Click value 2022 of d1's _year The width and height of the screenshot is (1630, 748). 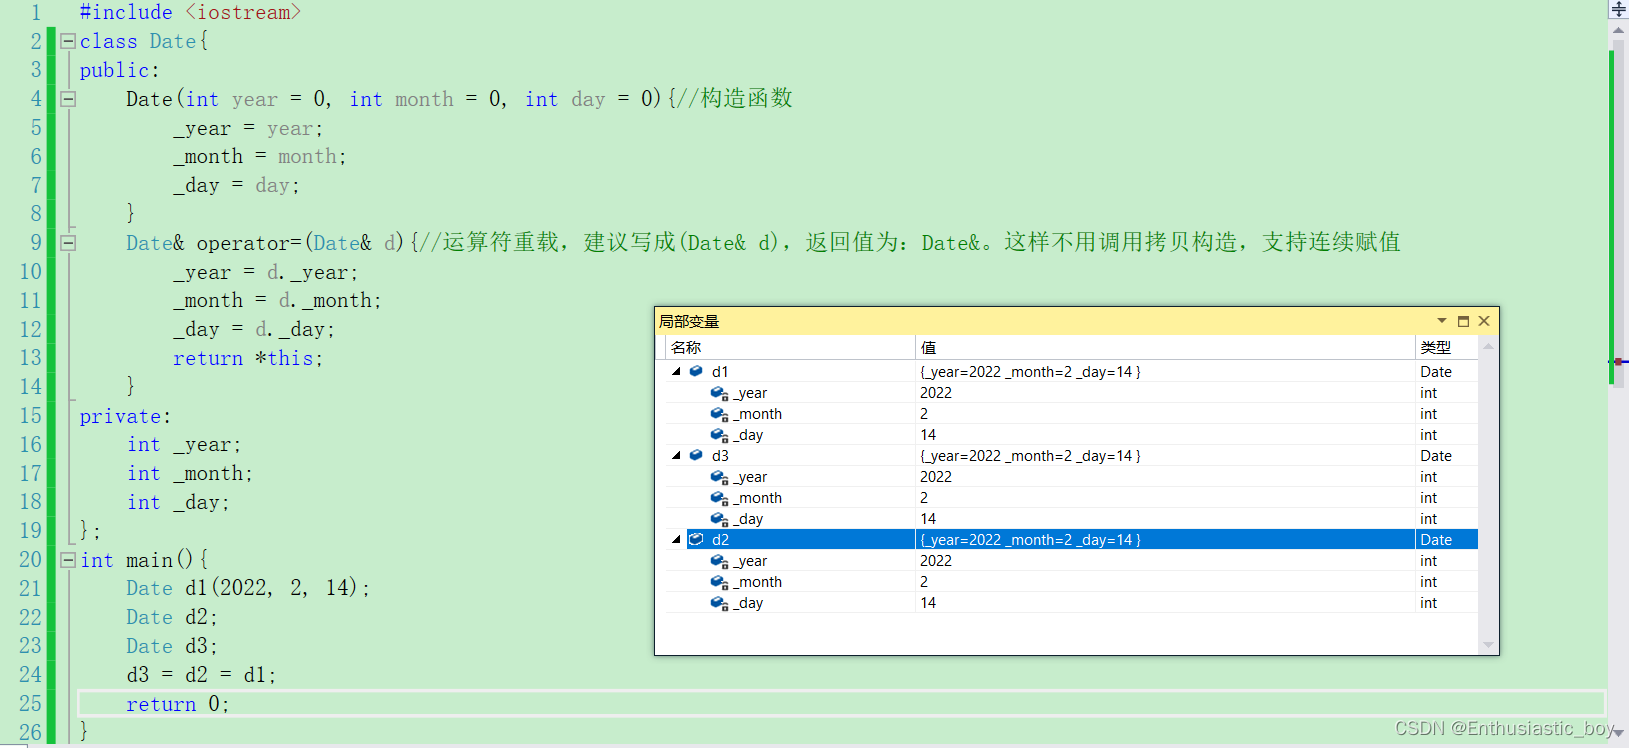(936, 393)
